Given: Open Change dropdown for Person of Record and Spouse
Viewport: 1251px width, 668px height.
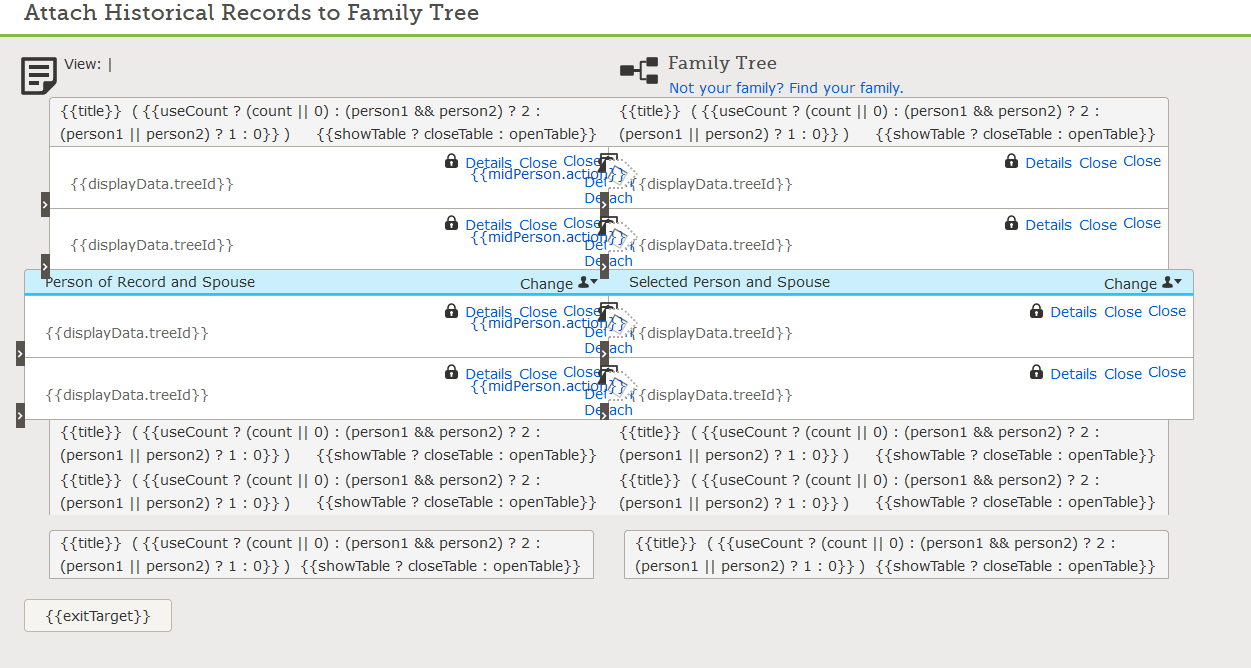Looking at the screenshot, I should [559, 283].
